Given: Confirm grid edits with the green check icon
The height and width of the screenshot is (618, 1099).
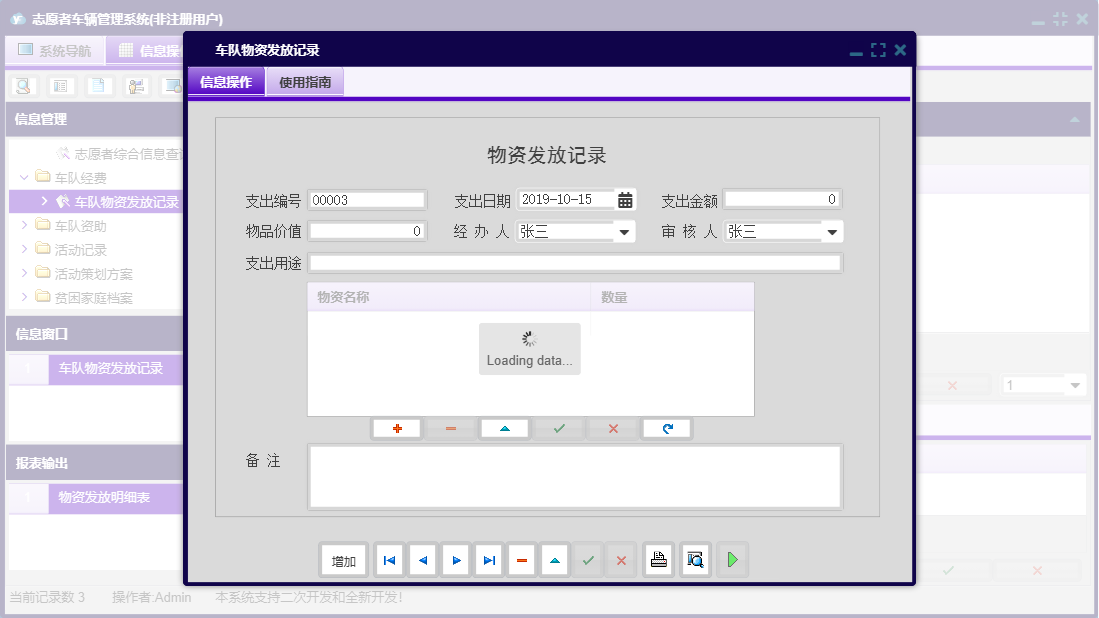Looking at the screenshot, I should point(558,428).
